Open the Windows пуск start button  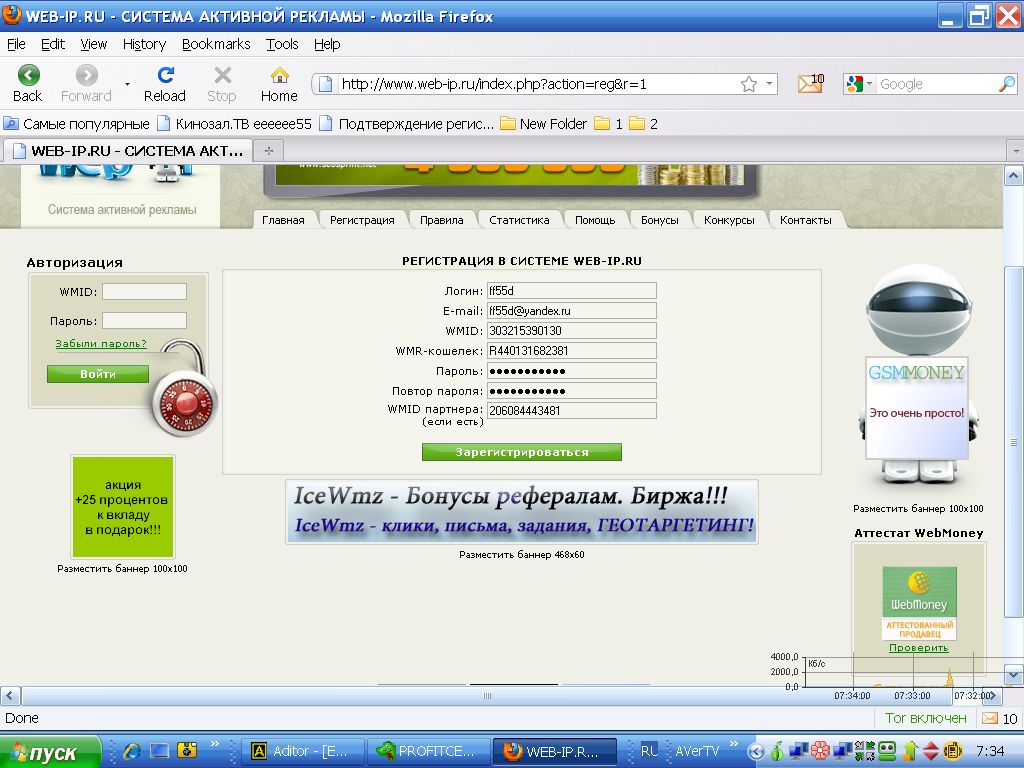(x=50, y=751)
